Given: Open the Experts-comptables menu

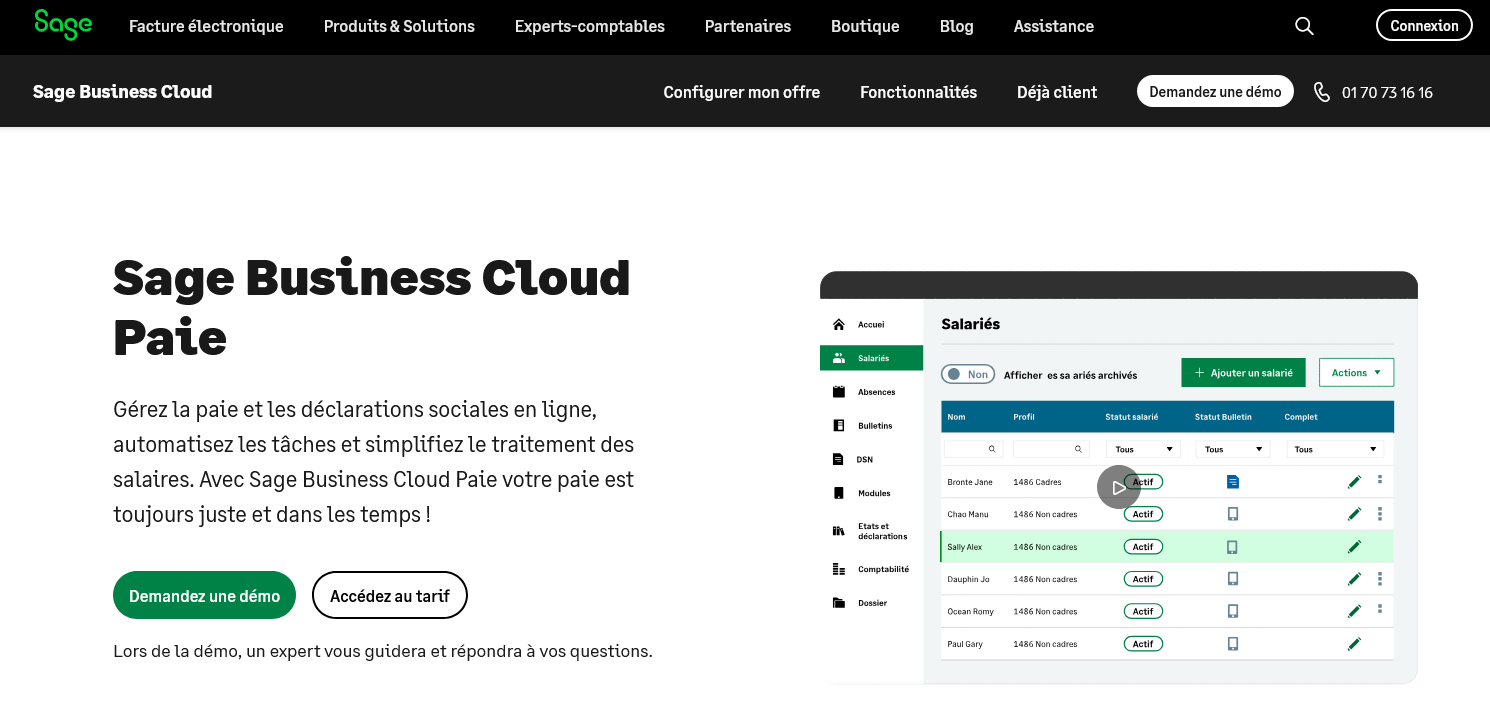Looking at the screenshot, I should point(590,26).
